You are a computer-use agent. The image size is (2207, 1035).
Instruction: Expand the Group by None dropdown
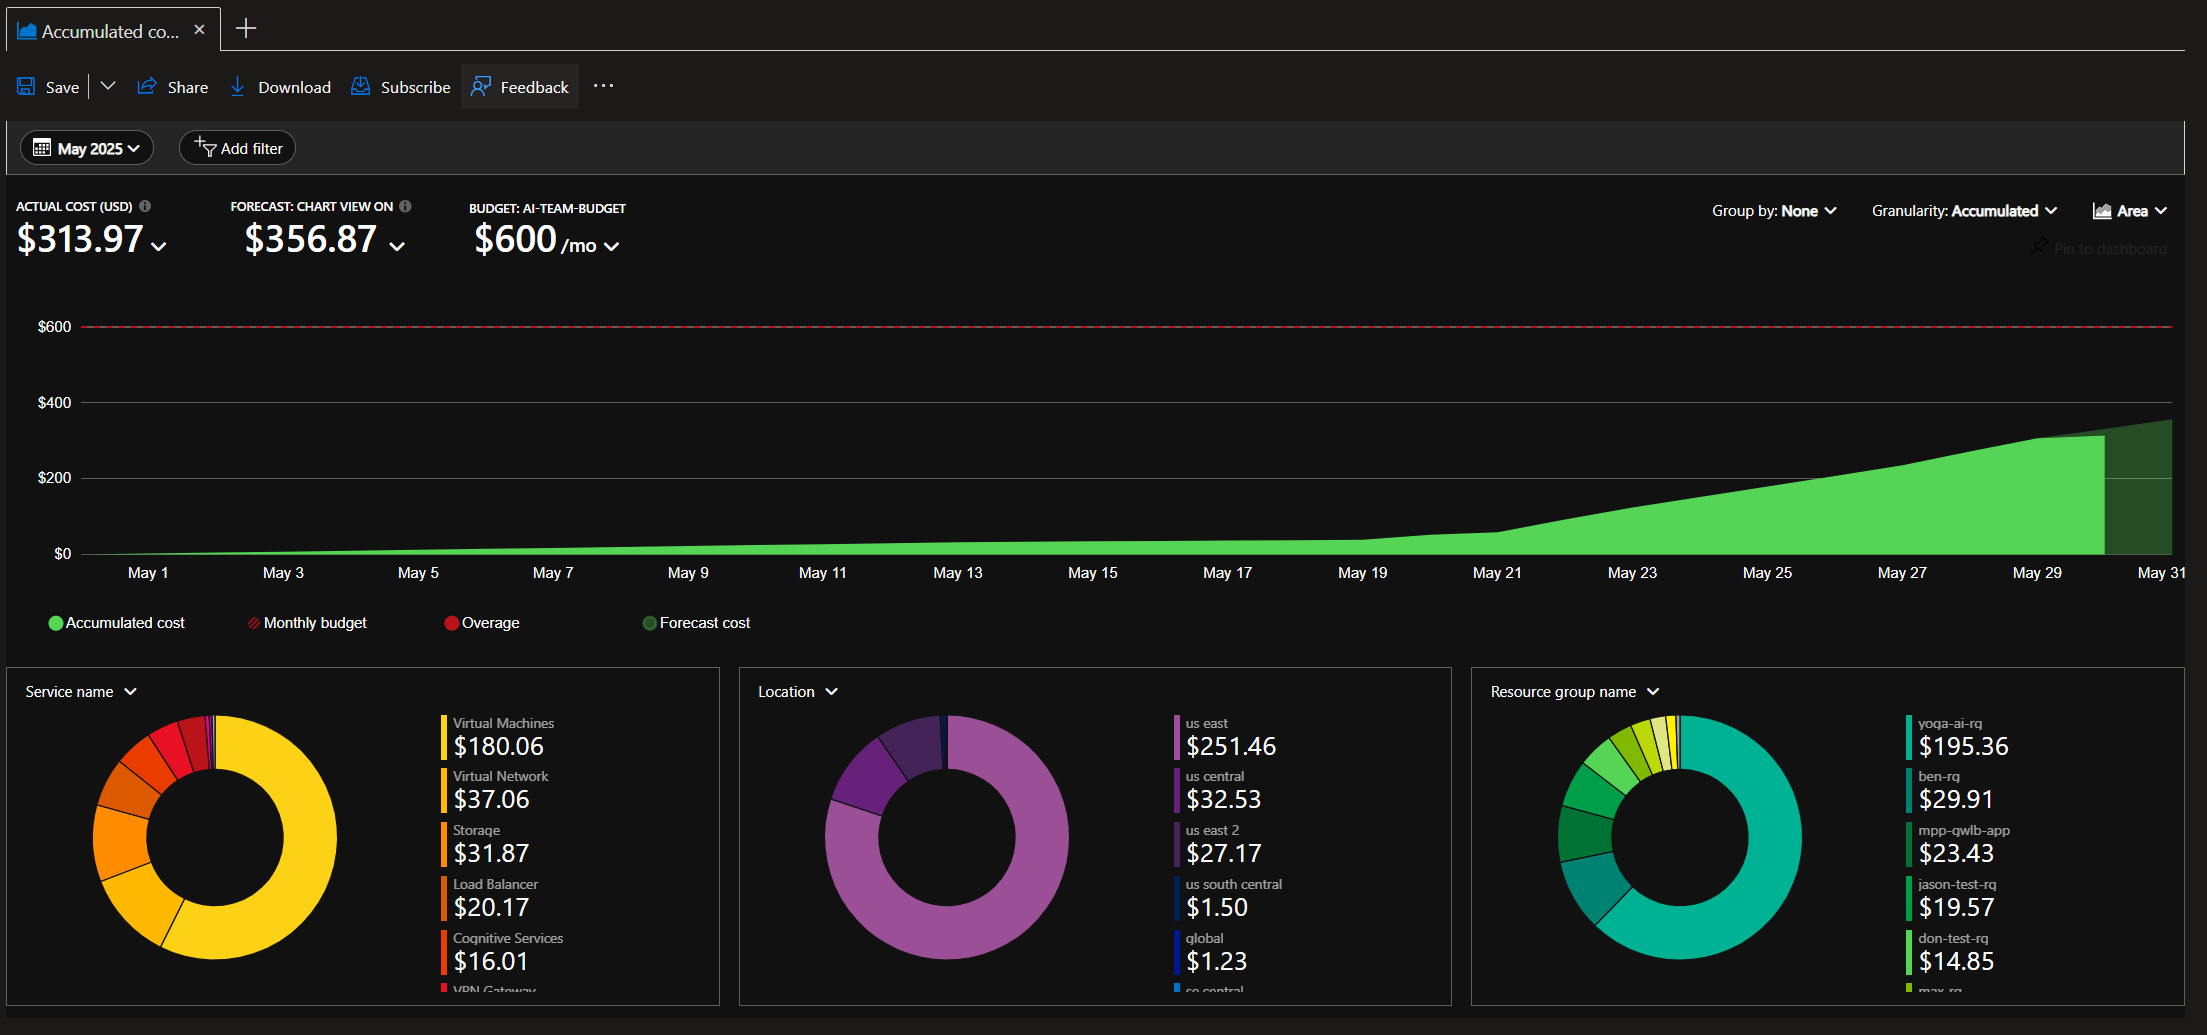(x=1773, y=211)
